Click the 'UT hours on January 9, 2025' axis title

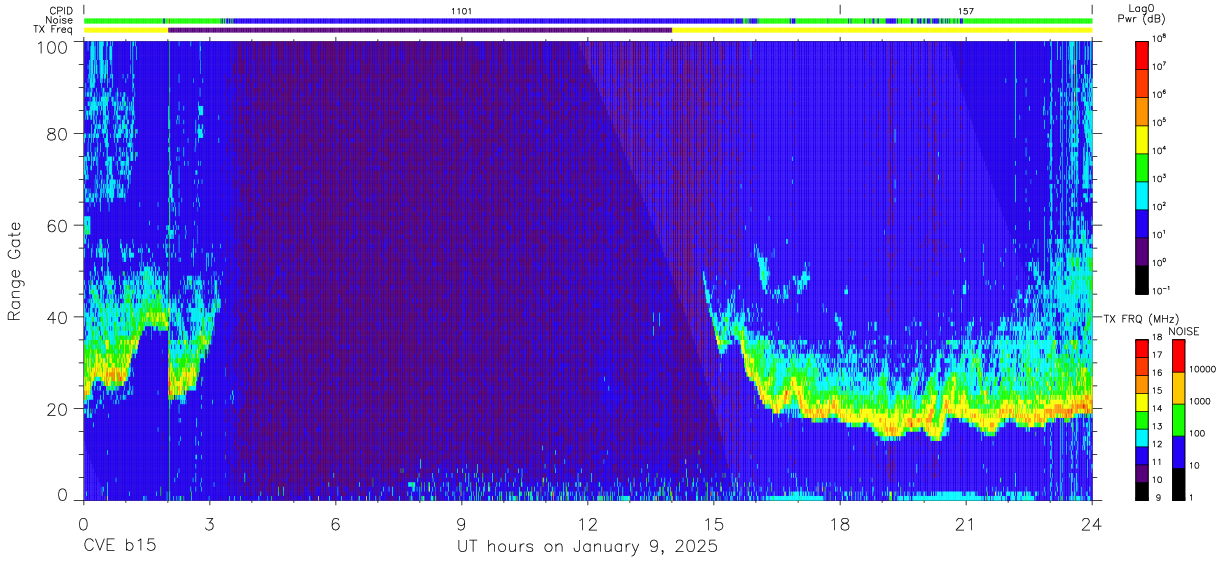(x=587, y=547)
